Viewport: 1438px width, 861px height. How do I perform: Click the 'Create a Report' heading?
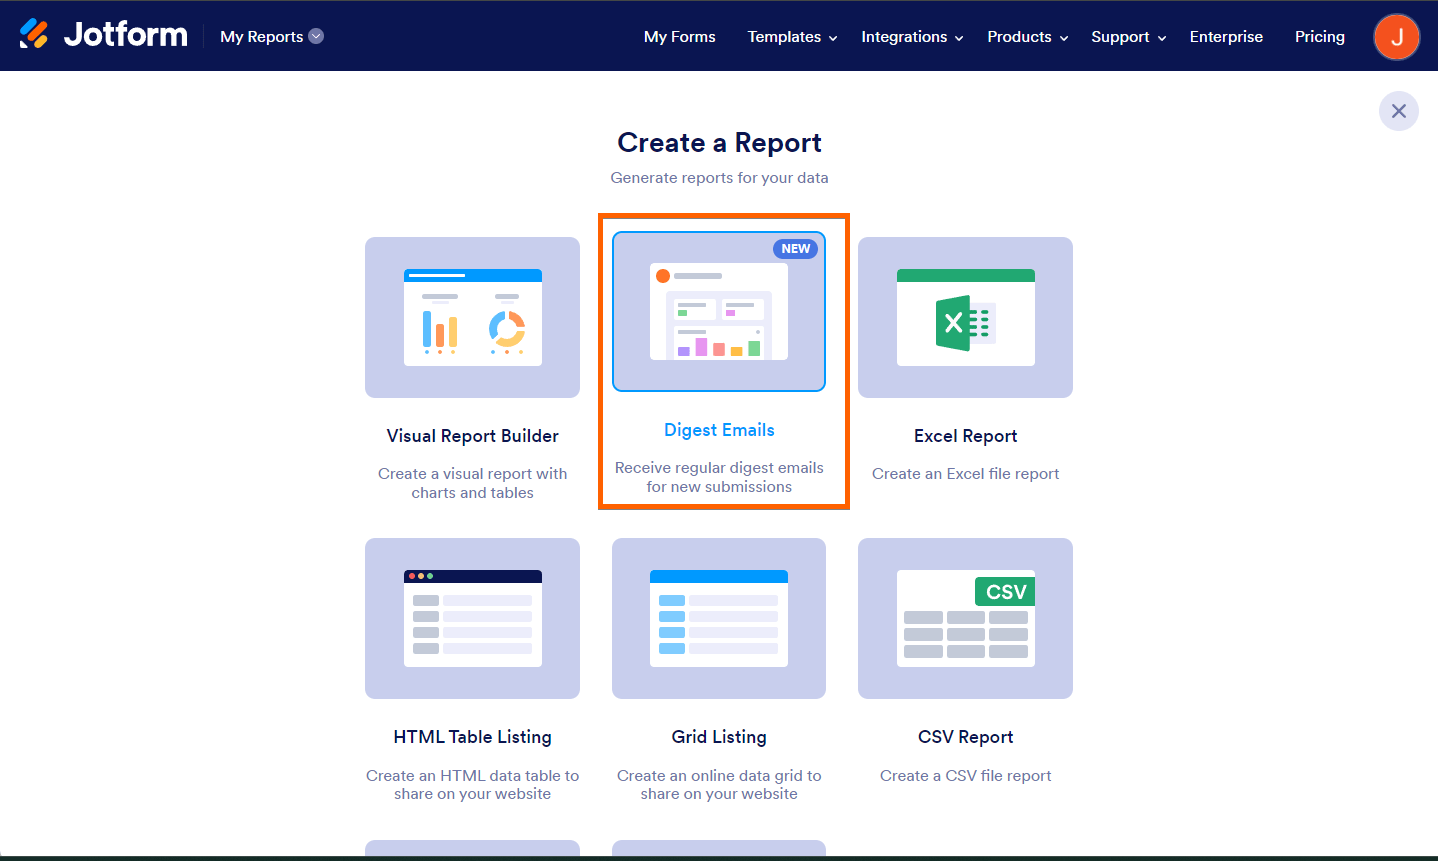719,143
